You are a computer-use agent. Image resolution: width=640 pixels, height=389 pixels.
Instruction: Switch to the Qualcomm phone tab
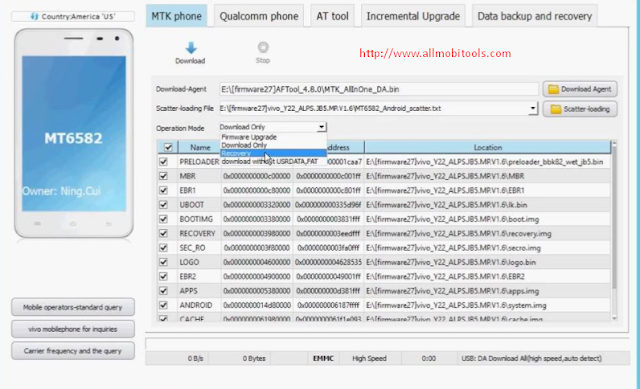click(259, 16)
